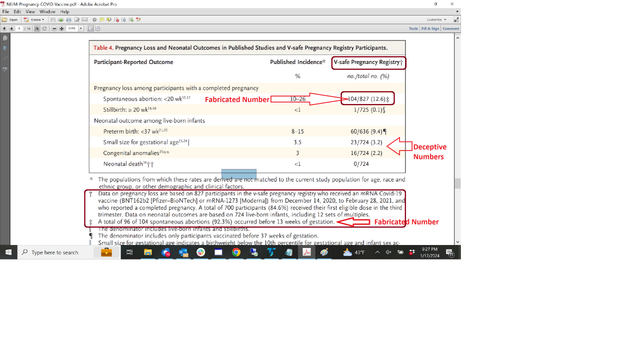Click the Print toolbar icon
Screen dimensions: 640x360
(x=69, y=20)
